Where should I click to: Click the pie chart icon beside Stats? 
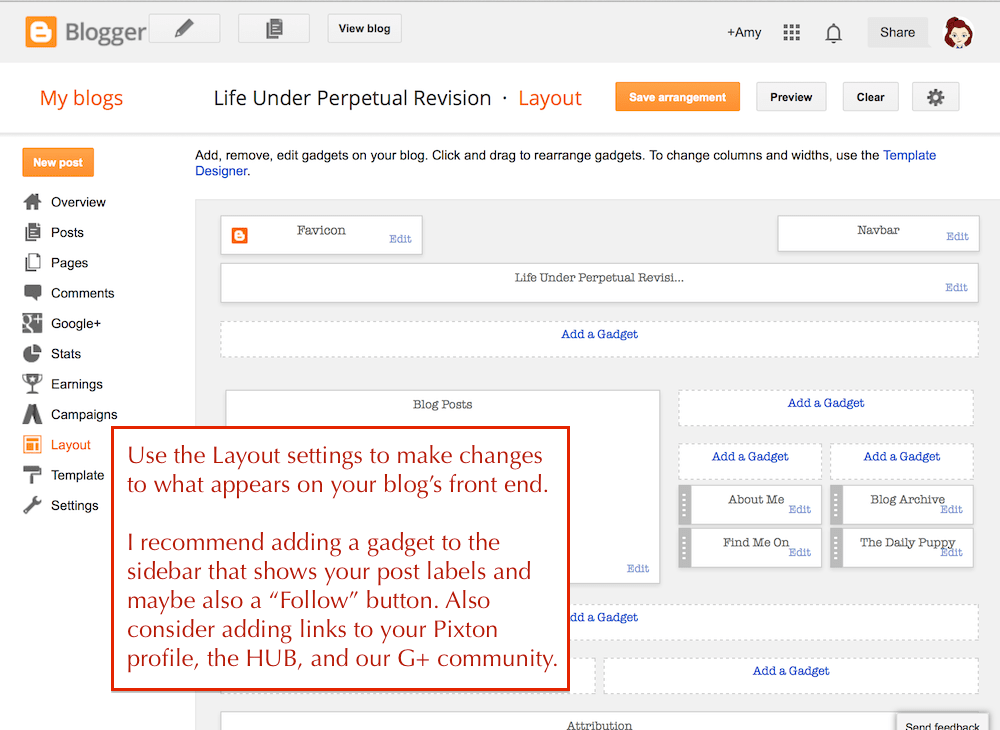(32, 354)
